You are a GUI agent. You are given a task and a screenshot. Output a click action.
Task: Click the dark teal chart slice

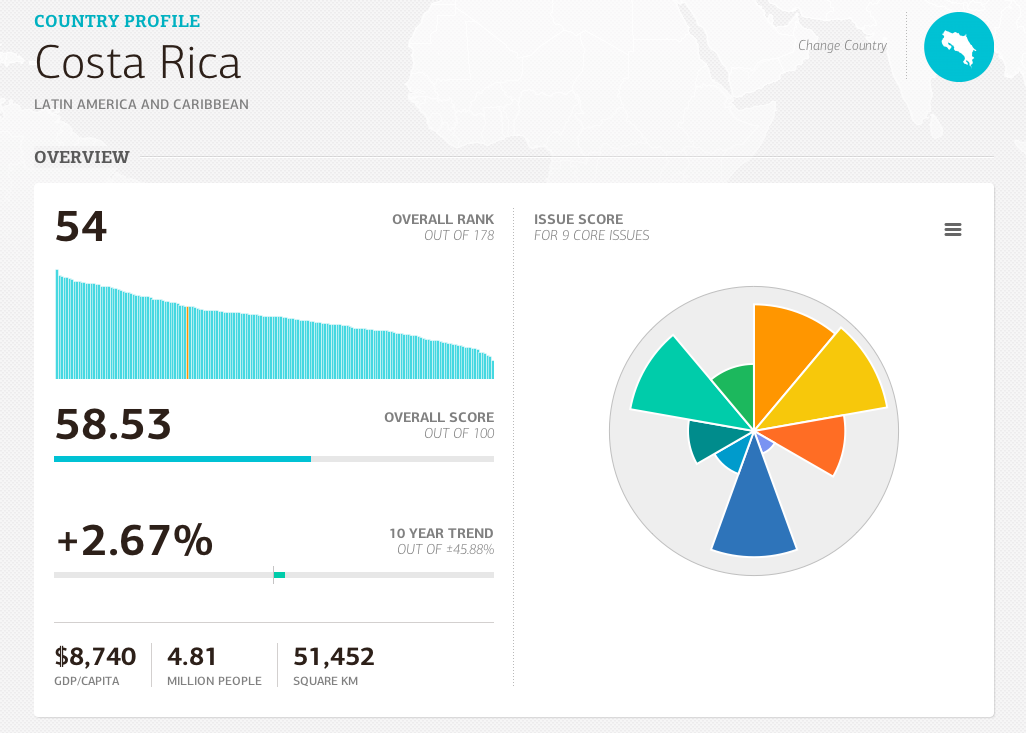point(710,440)
